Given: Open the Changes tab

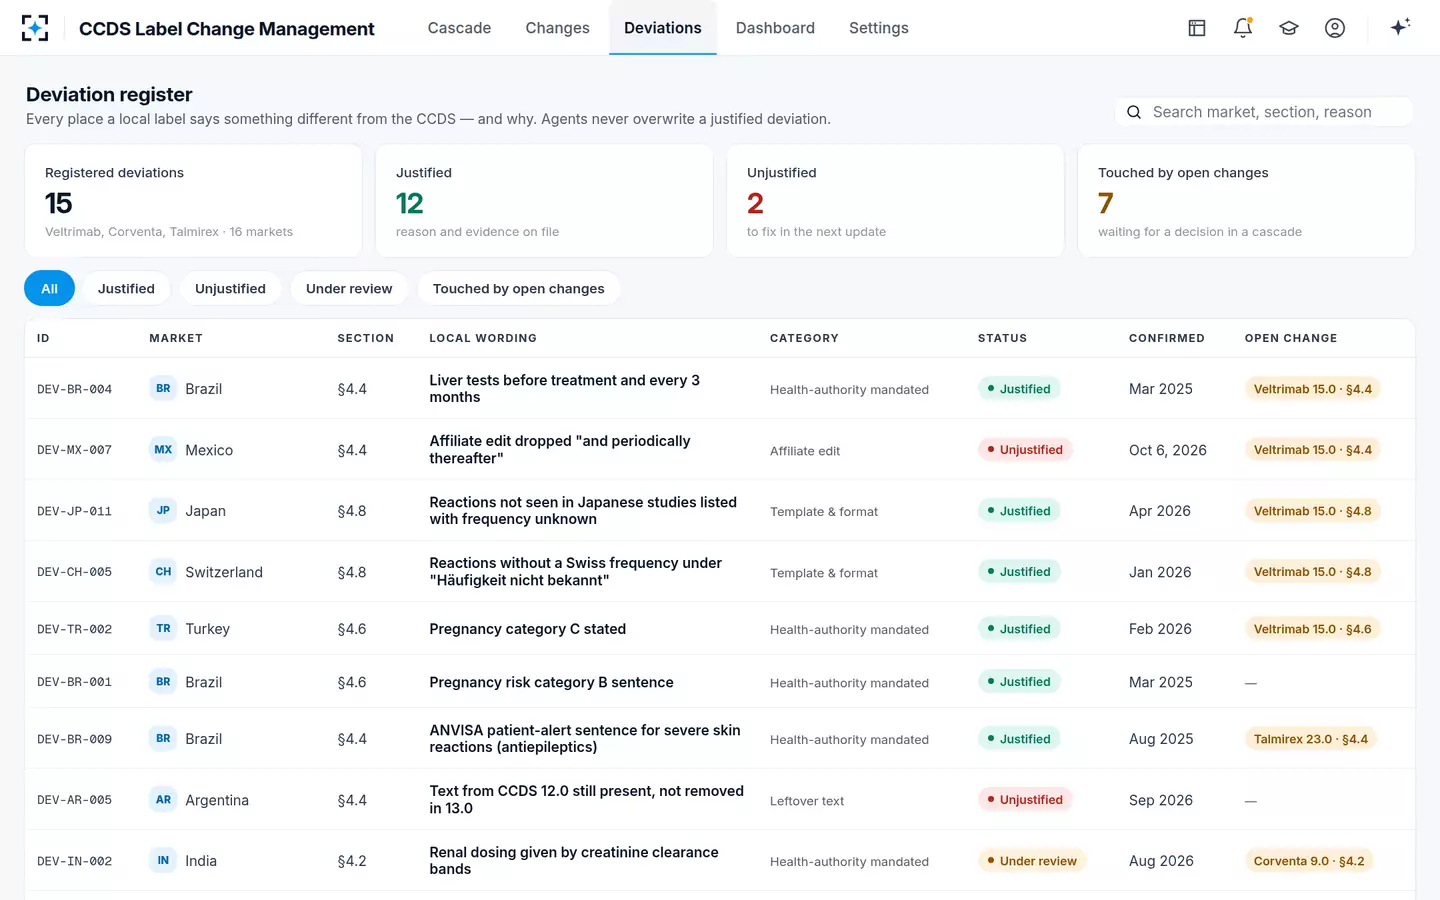Looking at the screenshot, I should (x=557, y=28).
